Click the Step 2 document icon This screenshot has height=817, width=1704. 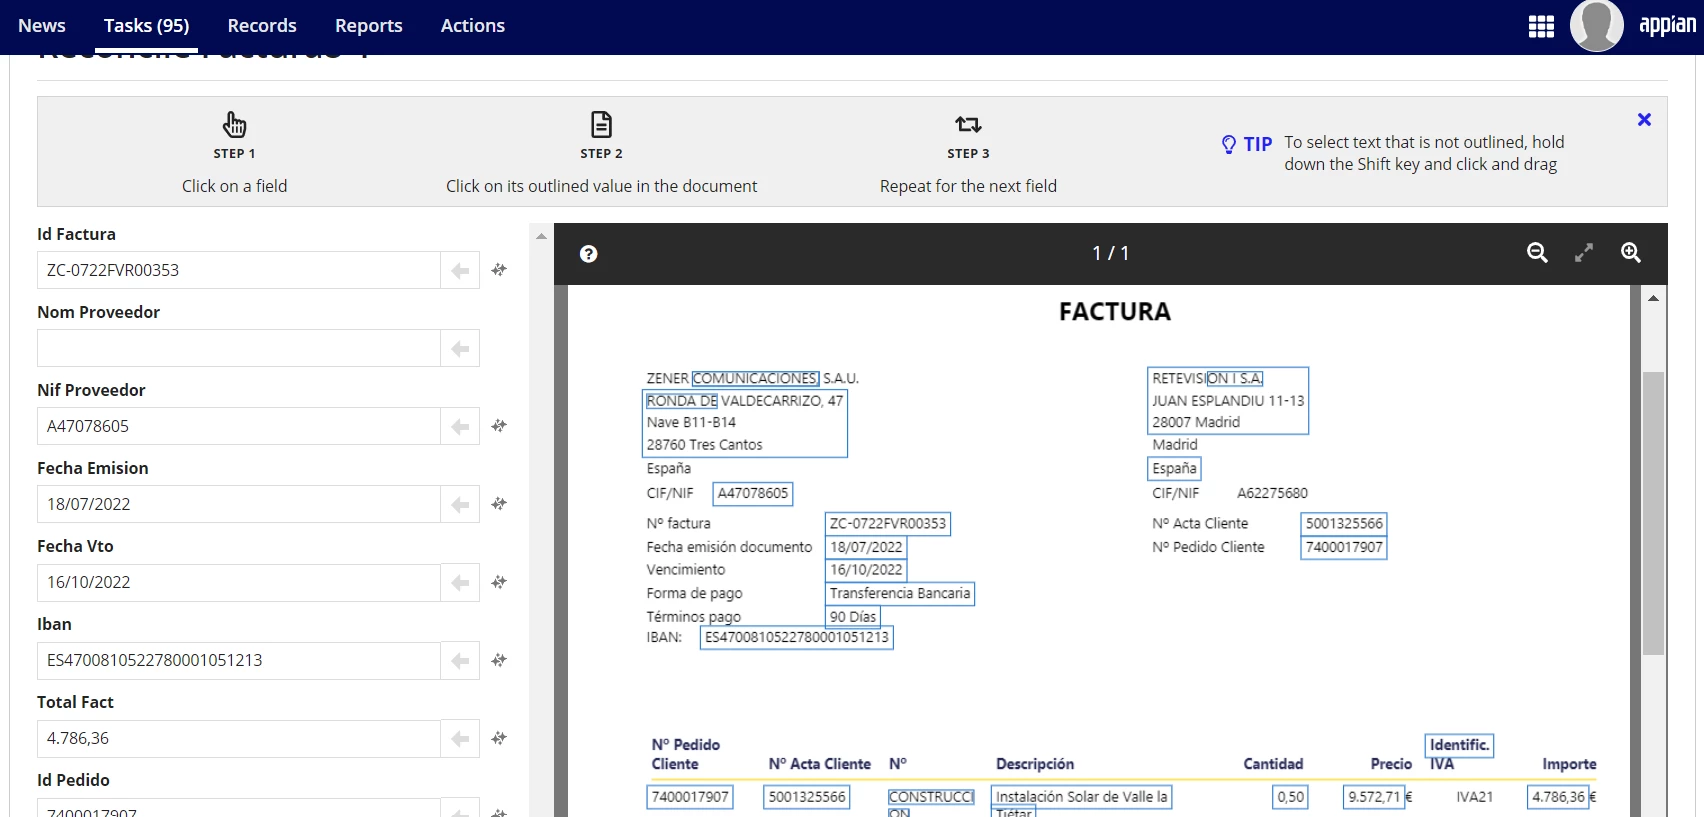[x=601, y=124]
